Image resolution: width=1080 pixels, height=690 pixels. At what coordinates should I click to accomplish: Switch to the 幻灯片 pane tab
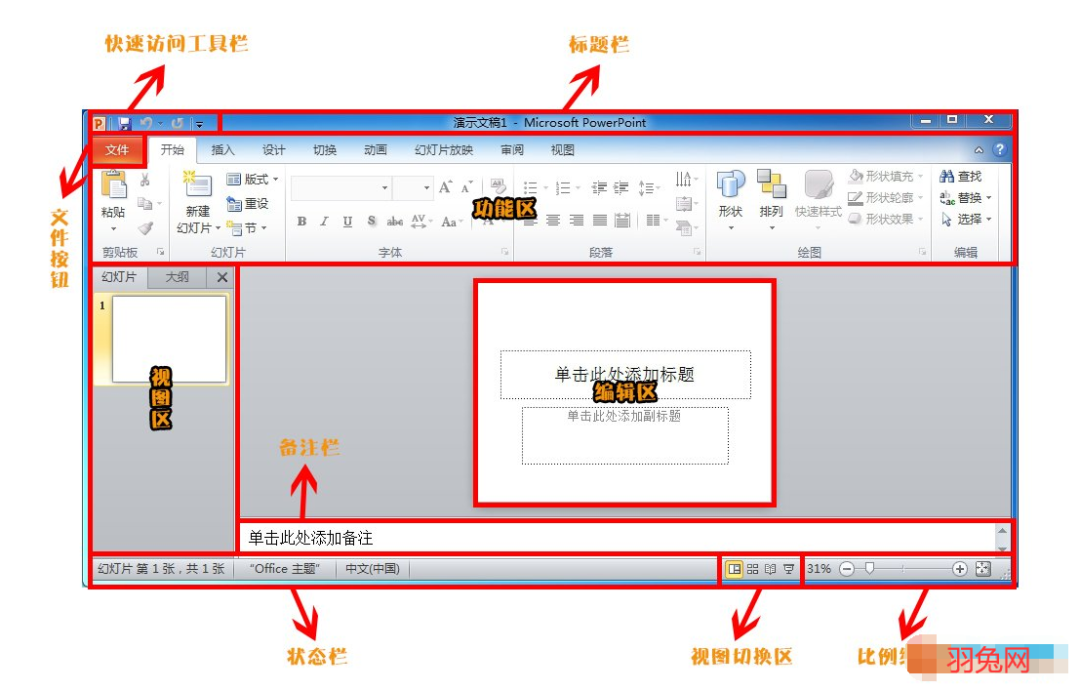119,277
